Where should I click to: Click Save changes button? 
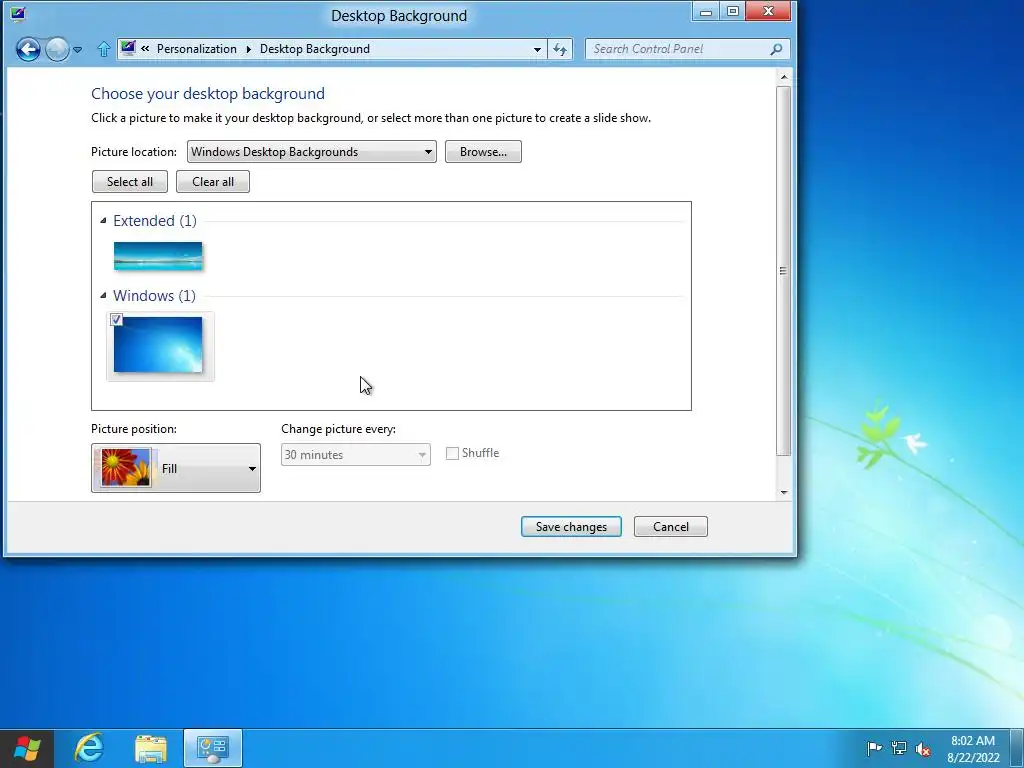571,527
